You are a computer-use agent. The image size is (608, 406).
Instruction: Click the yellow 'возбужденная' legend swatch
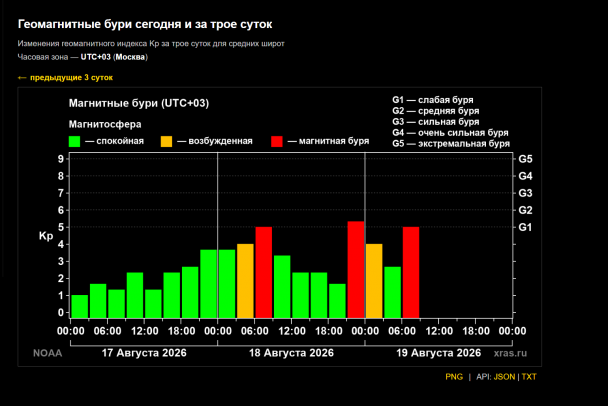tap(166, 142)
